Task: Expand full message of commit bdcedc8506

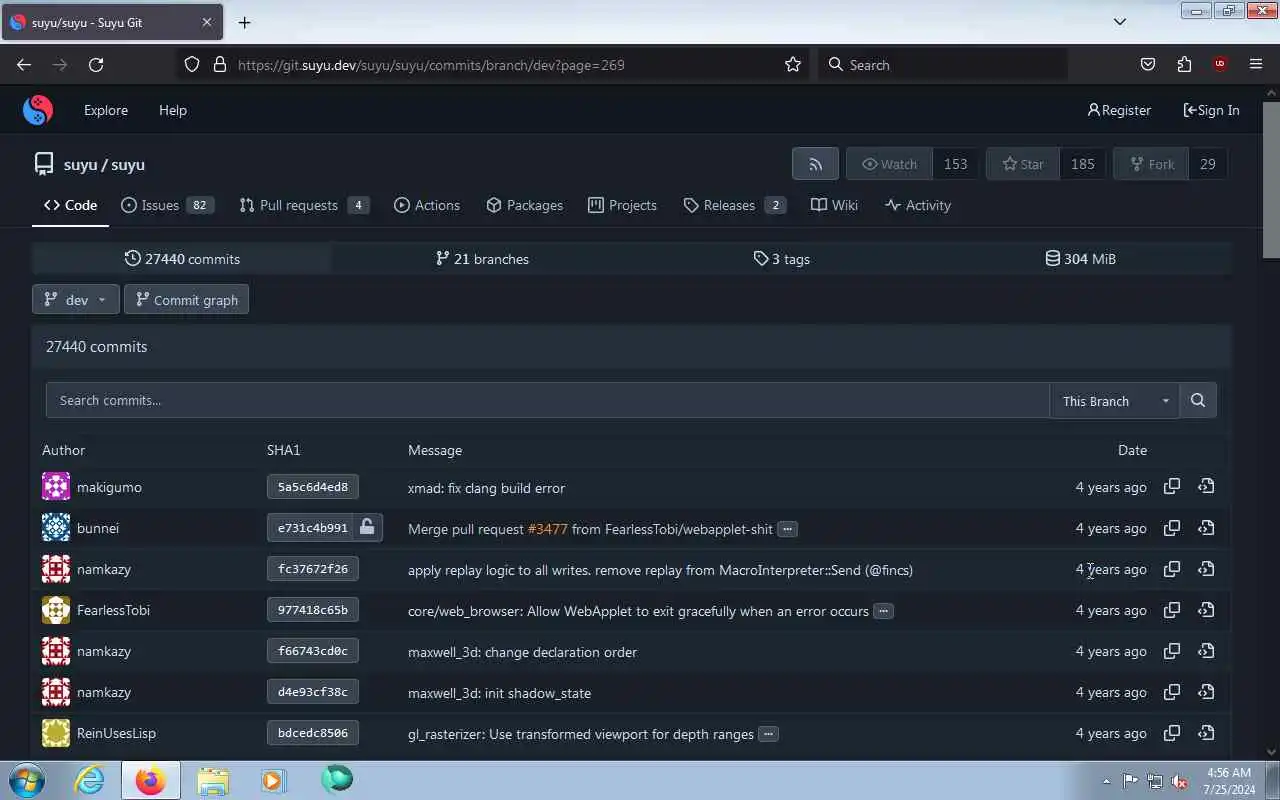Action: [x=768, y=734]
